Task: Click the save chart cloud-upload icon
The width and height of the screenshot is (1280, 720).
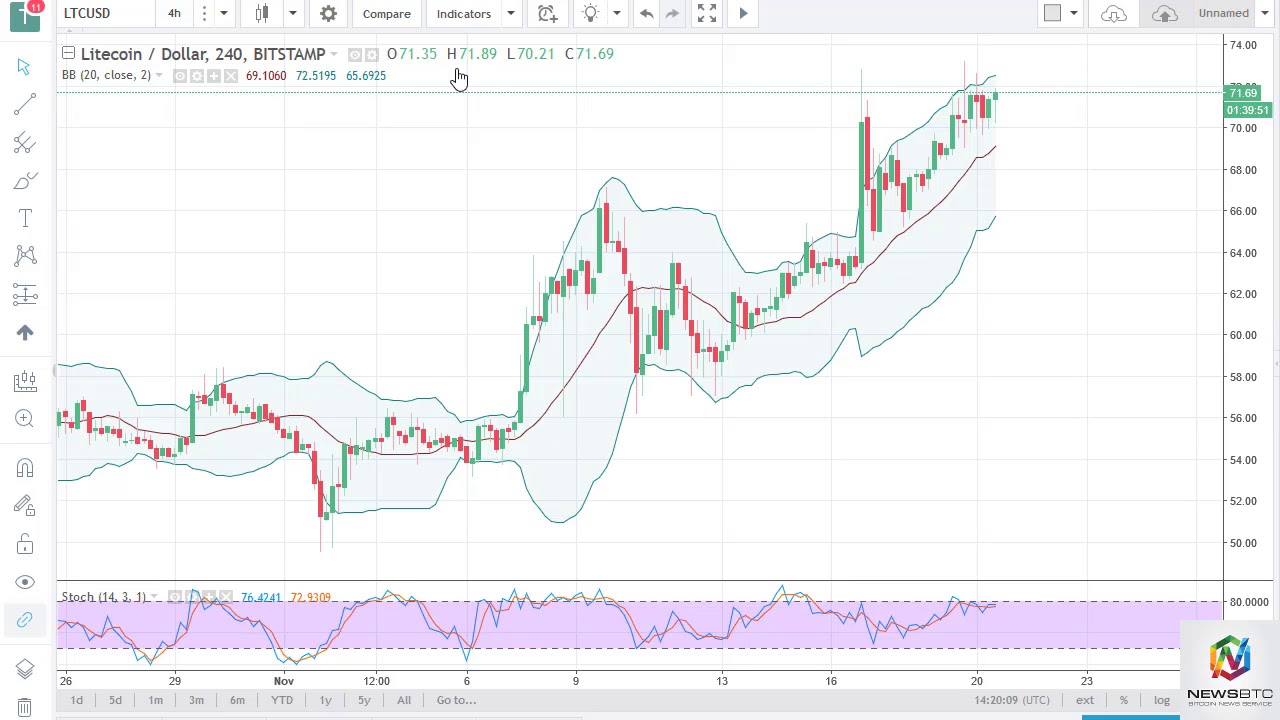Action: pyautogui.click(x=1164, y=13)
